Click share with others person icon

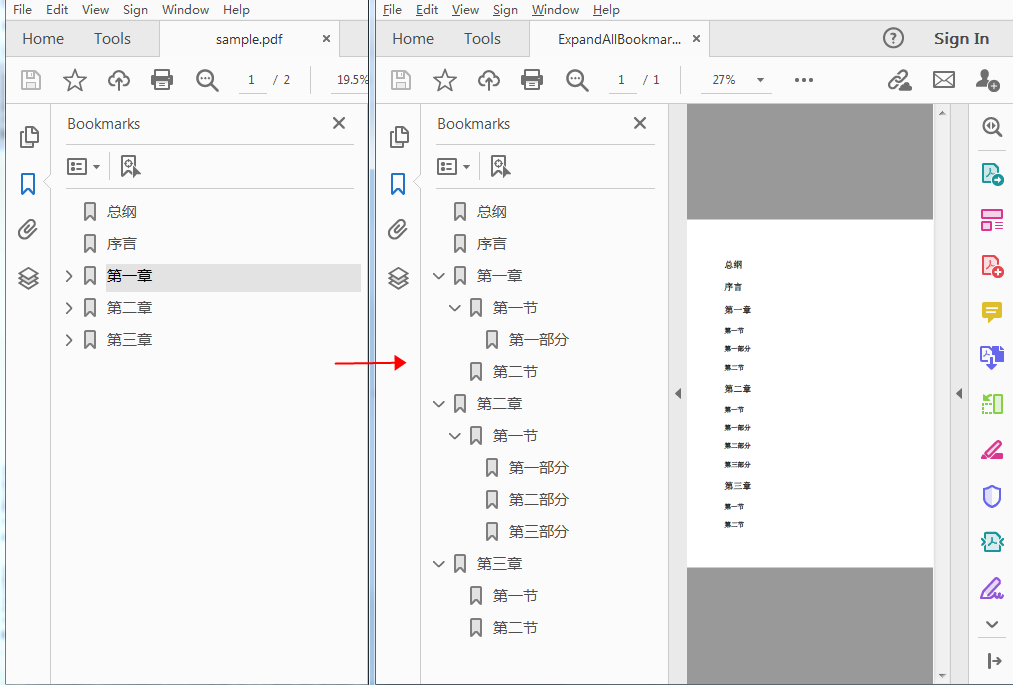coord(988,80)
